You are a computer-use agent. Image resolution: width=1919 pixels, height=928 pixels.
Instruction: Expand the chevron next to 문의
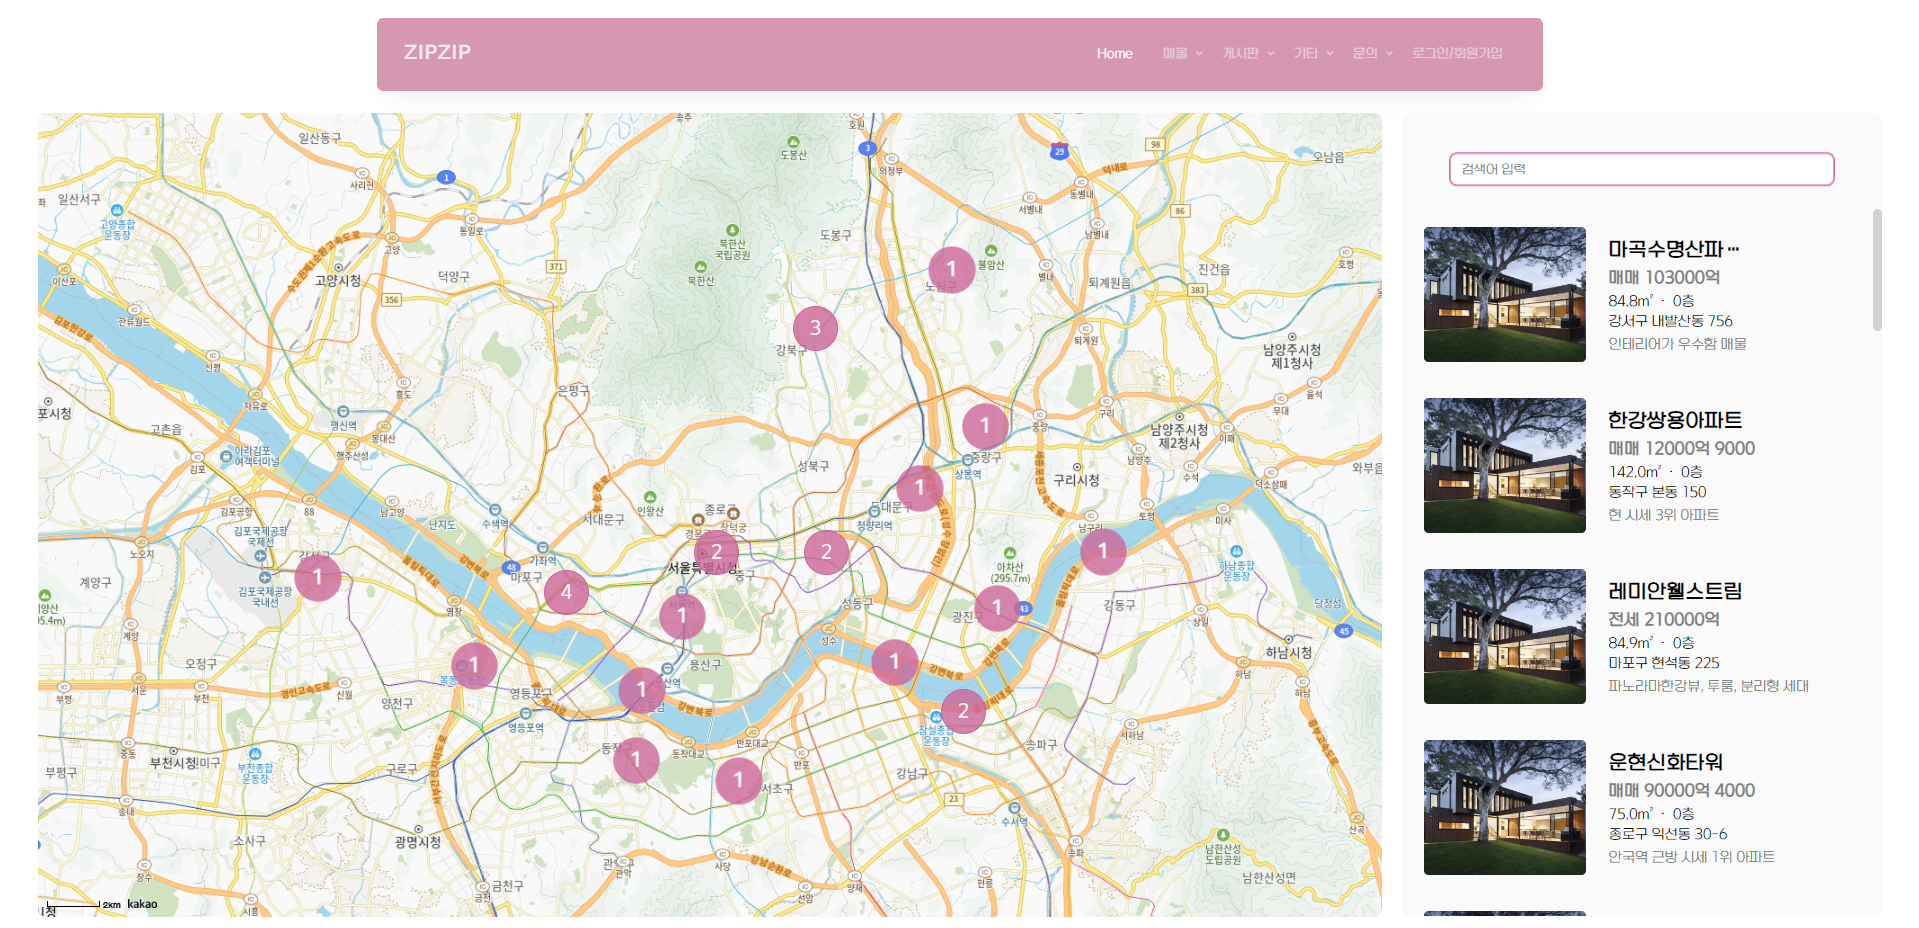(x=1389, y=54)
